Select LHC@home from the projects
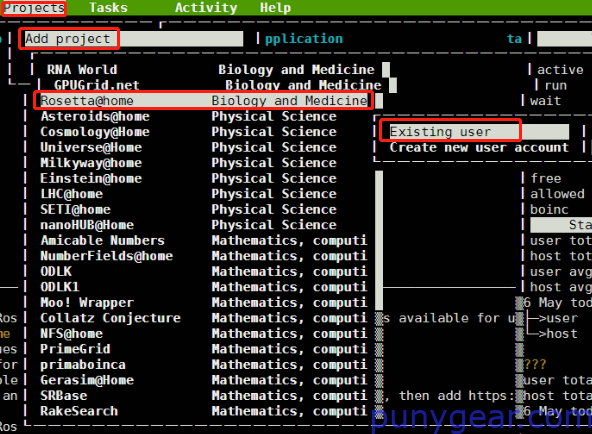592x434 pixels. coord(204,194)
